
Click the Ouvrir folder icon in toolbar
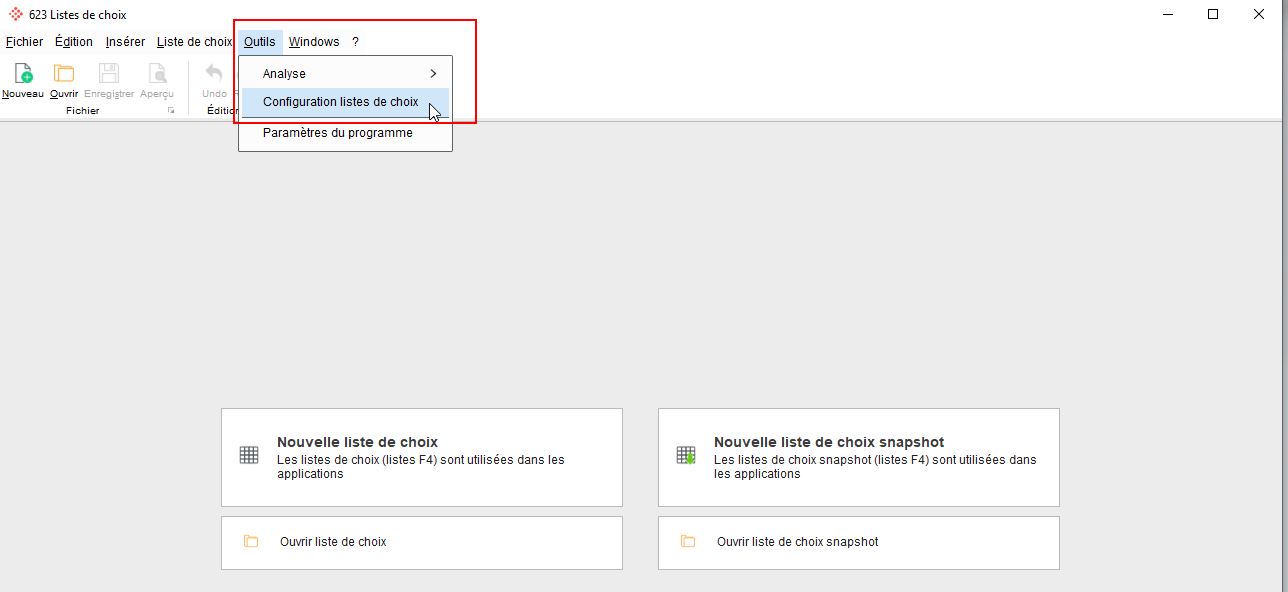coord(64,74)
